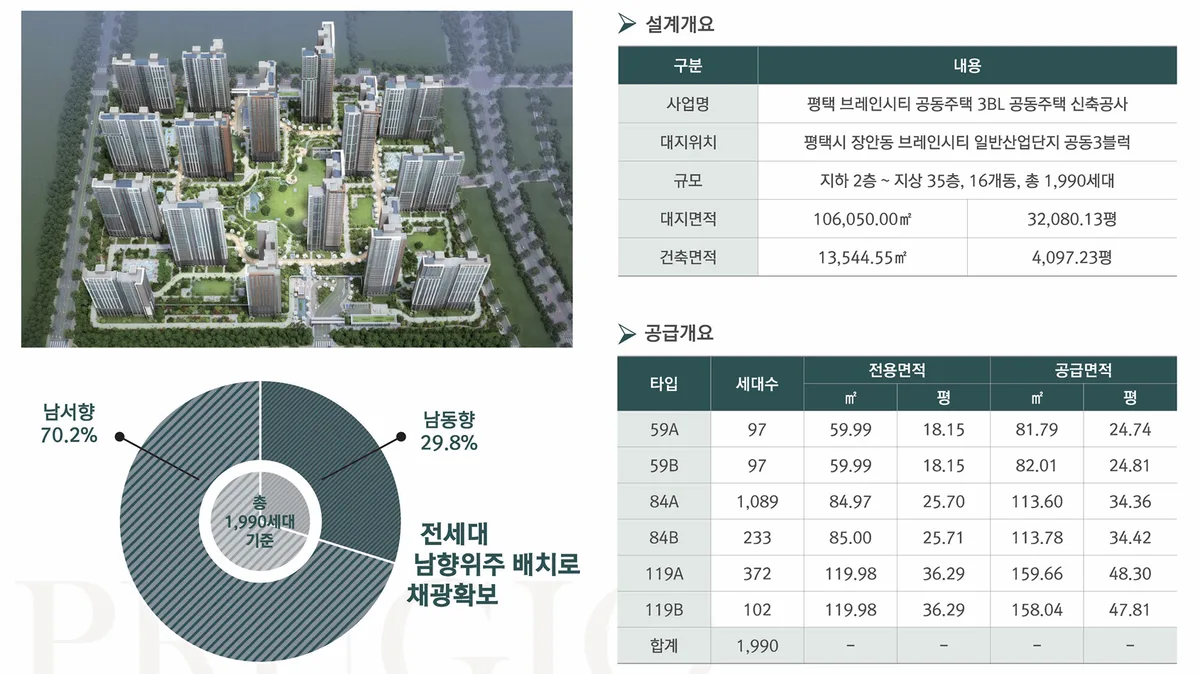Click the 건축면적 row label
Image resolution: width=1200 pixels, height=674 pixels.
pyautogui.click(x=688, y=257)
